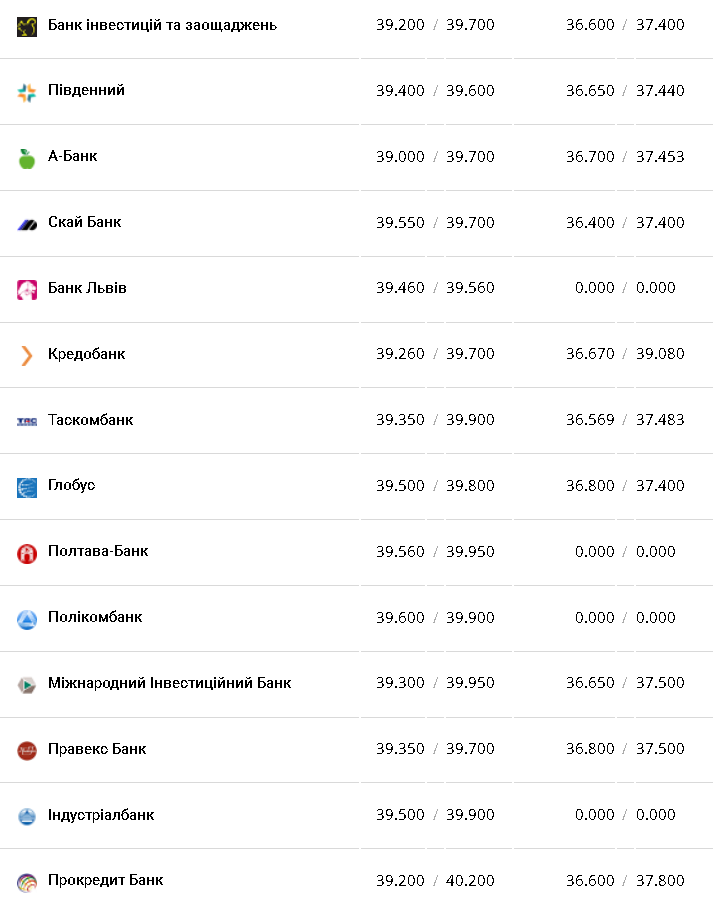This screenshot has height=910, width=713.
Task: Open the Банк інвестицій та заощаджень link
Action: click(162, 24)
